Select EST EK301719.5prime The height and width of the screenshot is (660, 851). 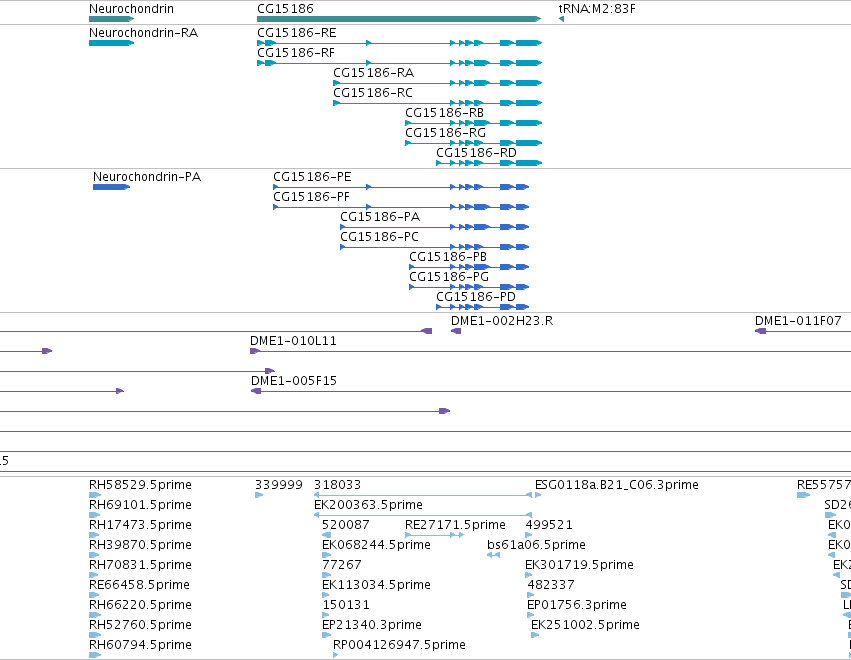point(579,565)
